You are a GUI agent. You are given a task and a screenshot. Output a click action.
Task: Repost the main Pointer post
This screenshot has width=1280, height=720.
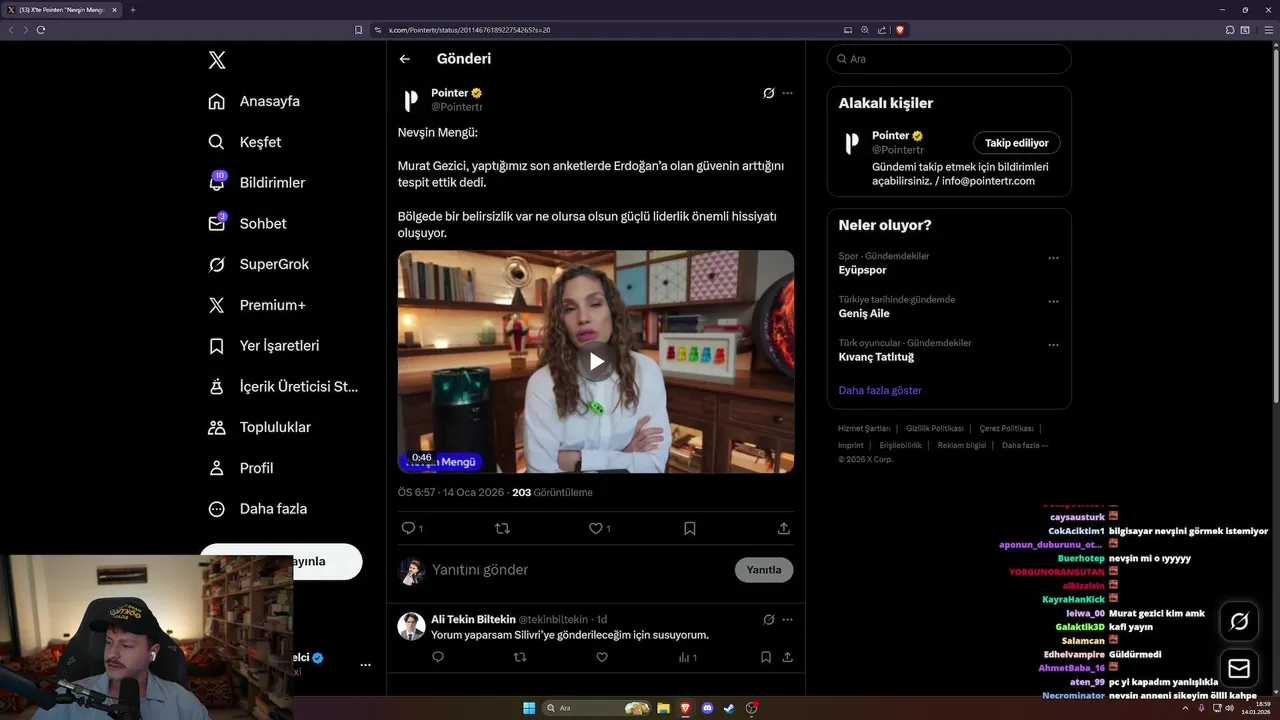tap(503, 528)
